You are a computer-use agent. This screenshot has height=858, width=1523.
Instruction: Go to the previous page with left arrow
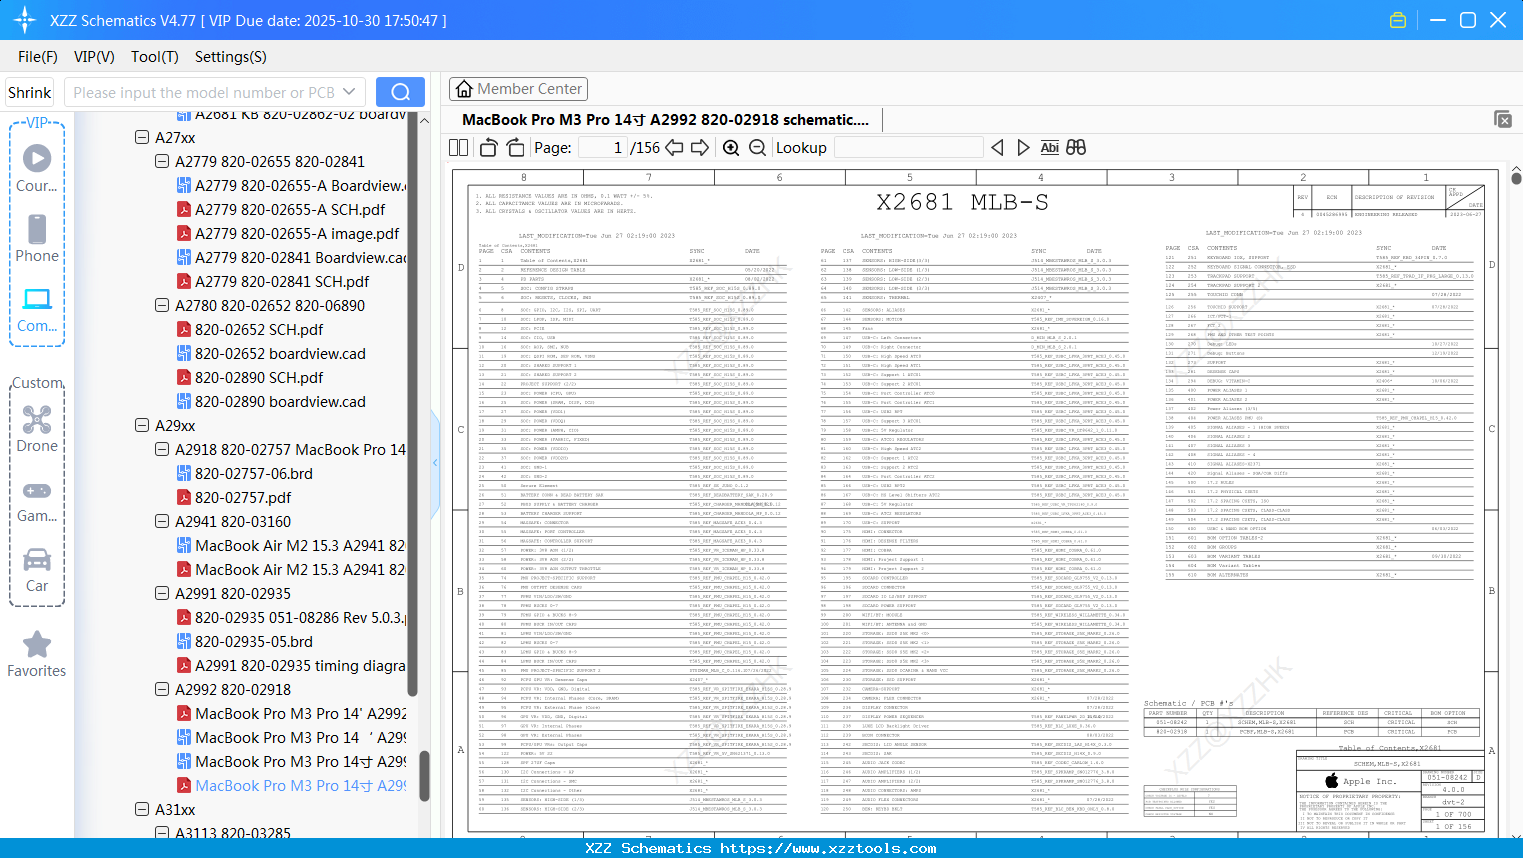click(674, 147)
